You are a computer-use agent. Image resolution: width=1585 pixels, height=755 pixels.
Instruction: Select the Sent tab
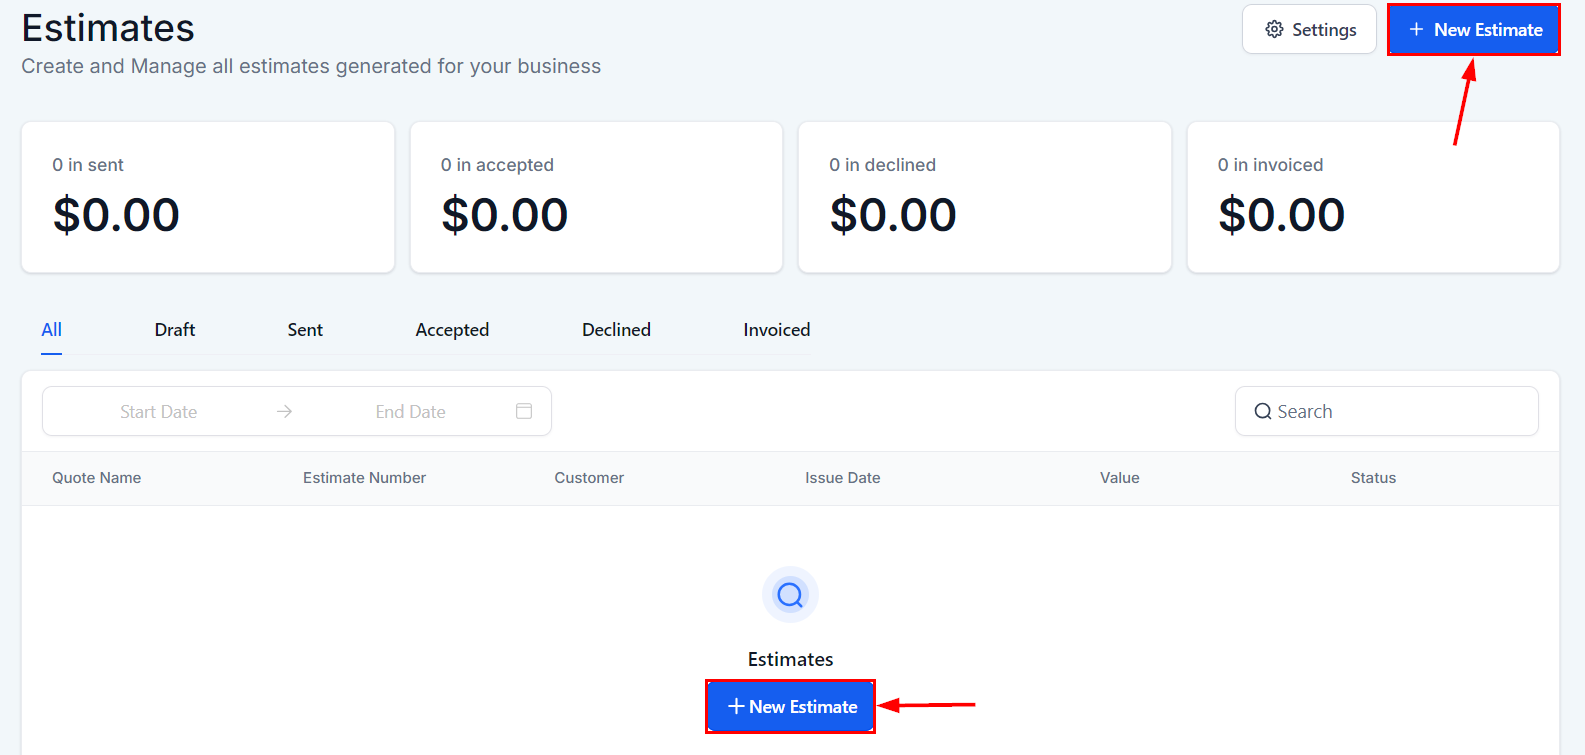[305, 330]
